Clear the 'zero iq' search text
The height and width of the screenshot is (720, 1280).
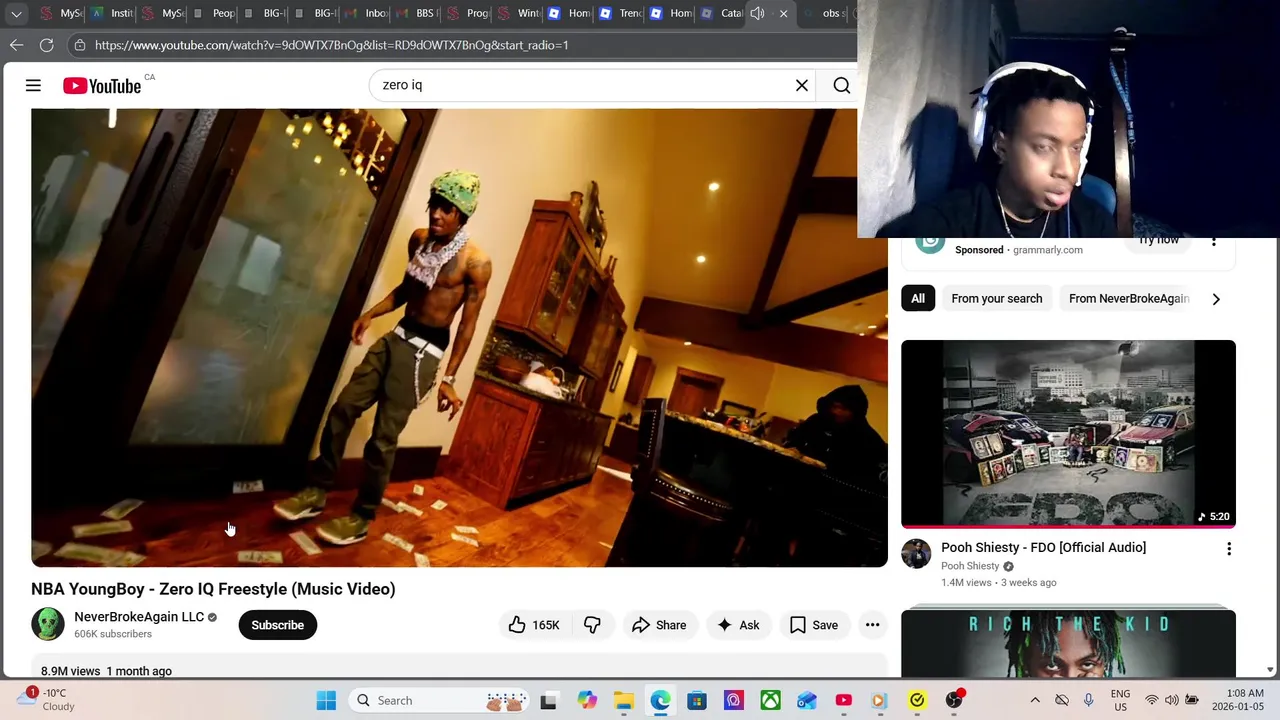802,85
